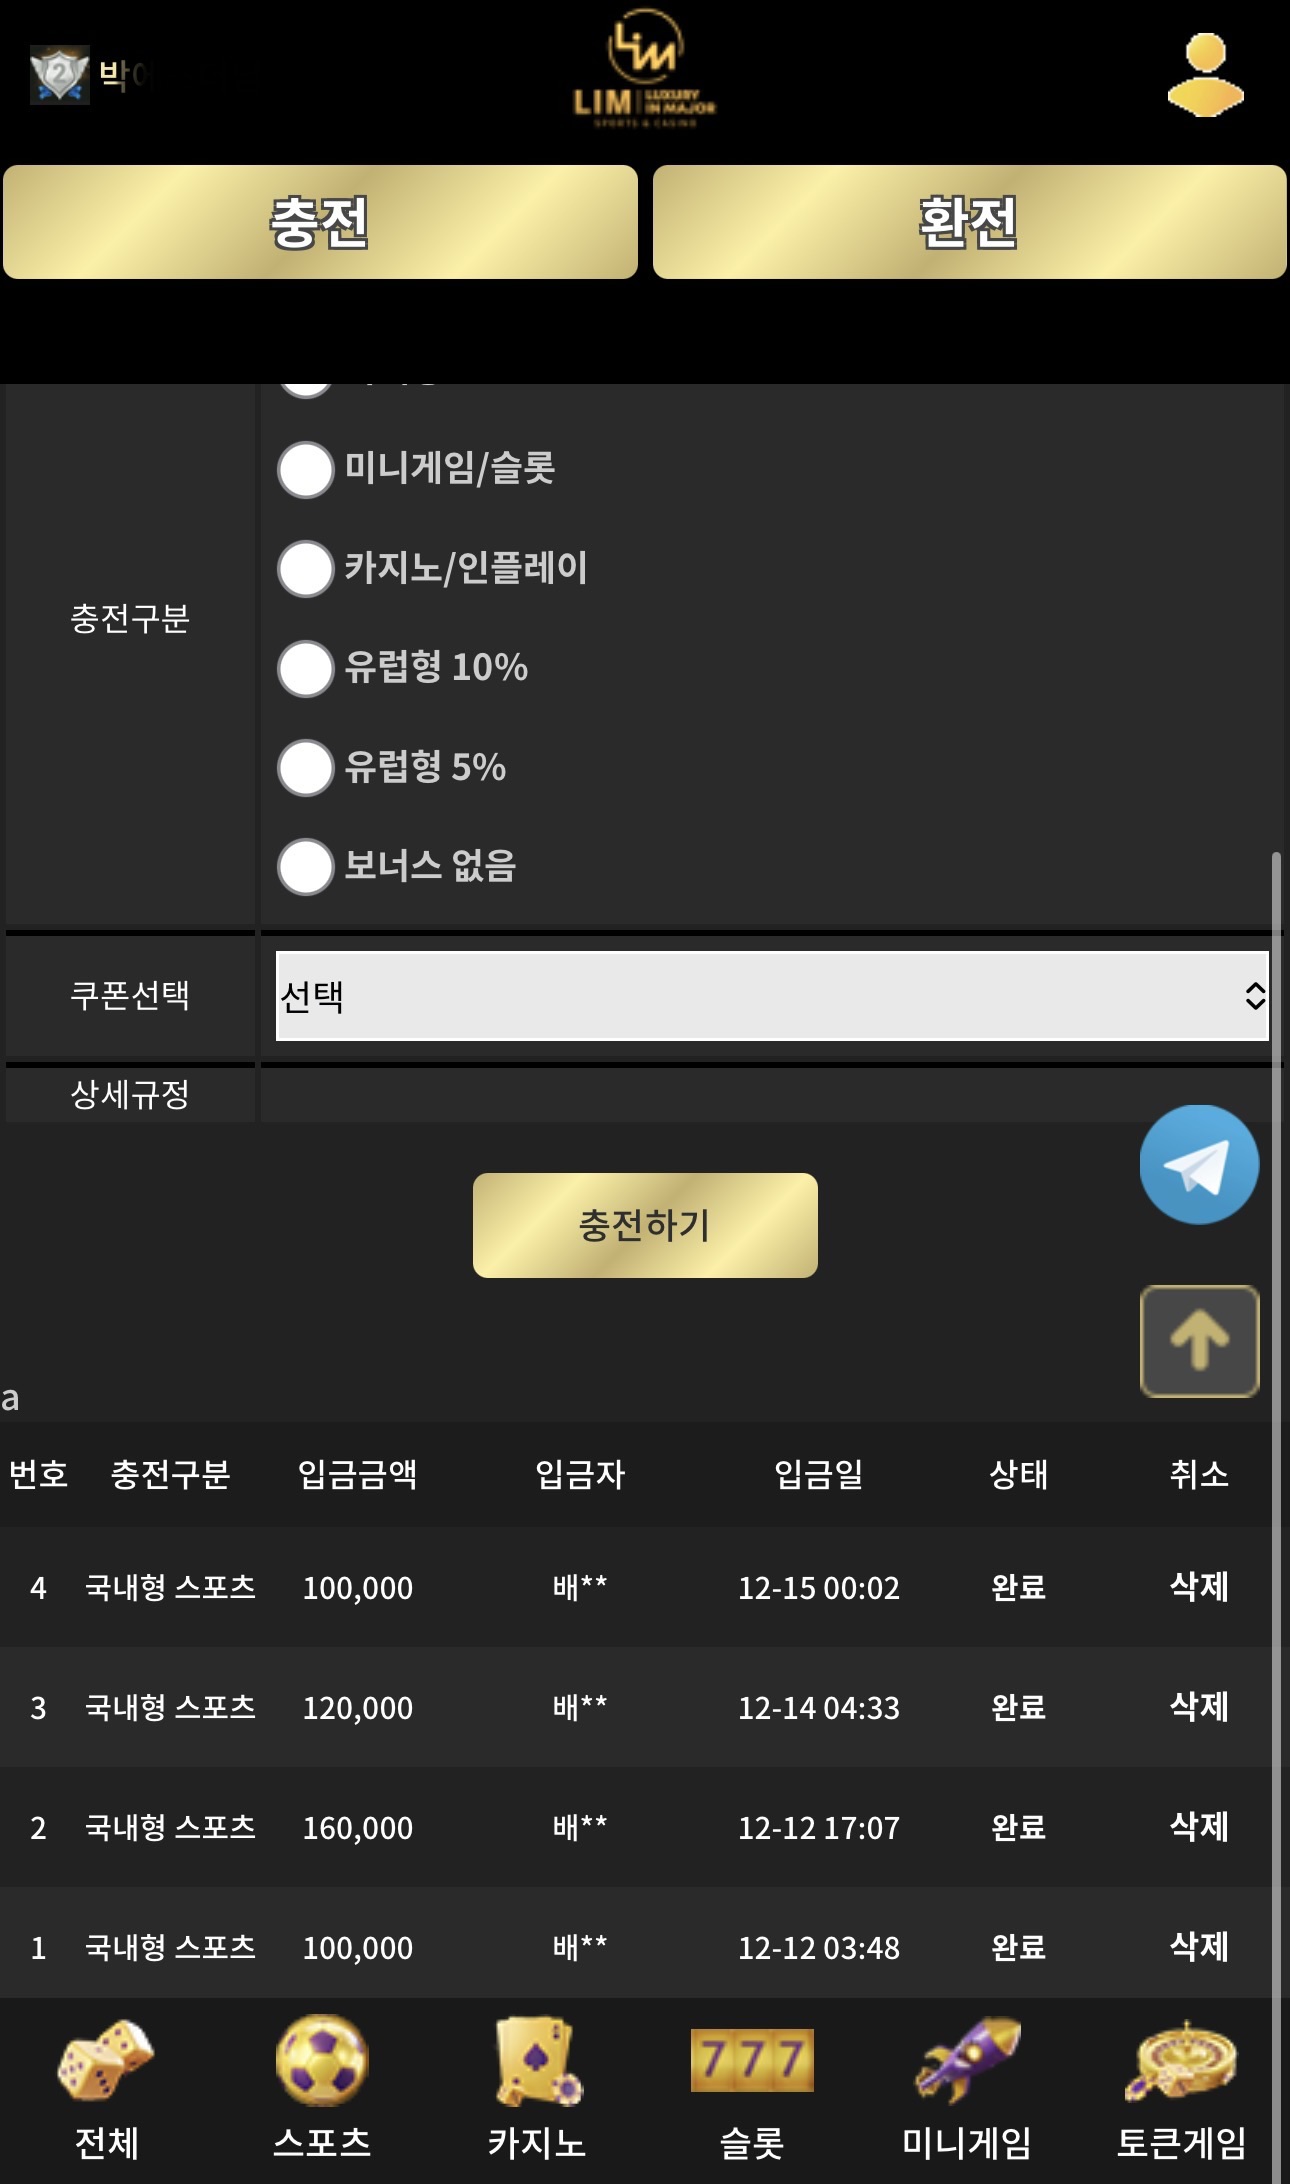Click 삭제 for 12-15 00:02 deposit
The height and width of the screenshot is (2184, 1290).
(1198, 1587)
